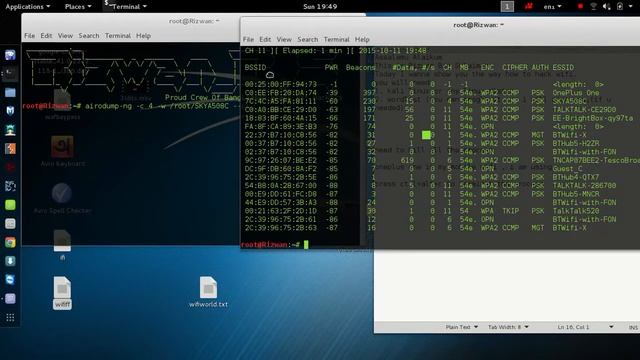Open Terminal menu in front terminal
Screen dimensions: 640x360
pos(336,40)
